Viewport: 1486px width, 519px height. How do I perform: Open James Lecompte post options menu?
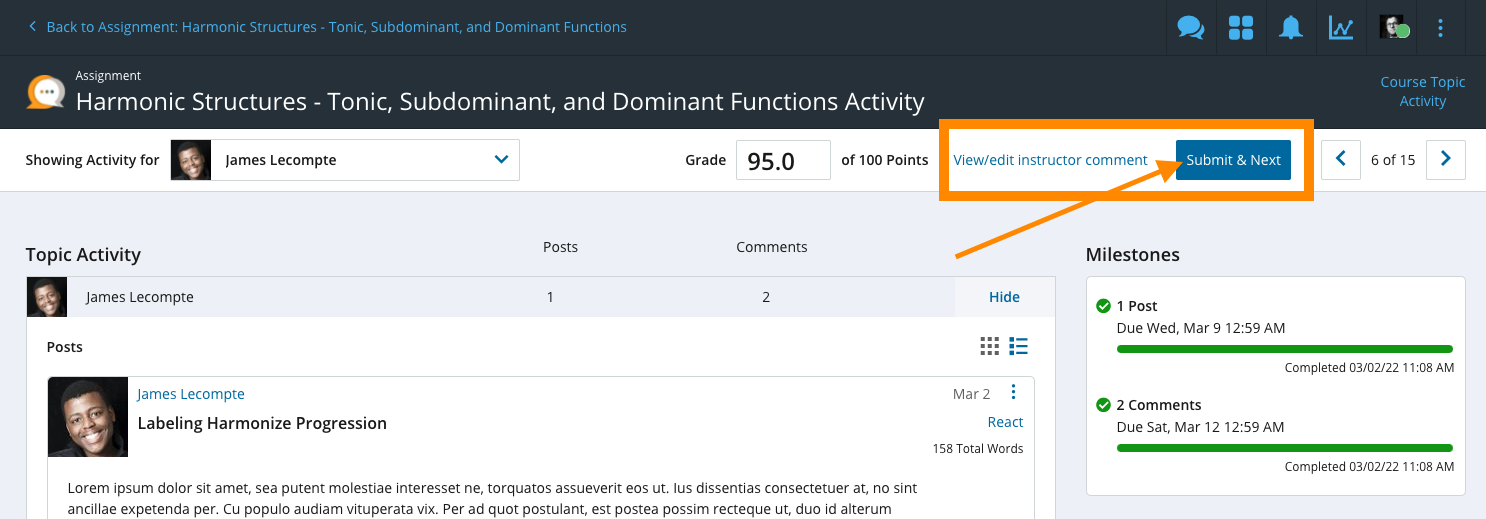point(1013,392)
